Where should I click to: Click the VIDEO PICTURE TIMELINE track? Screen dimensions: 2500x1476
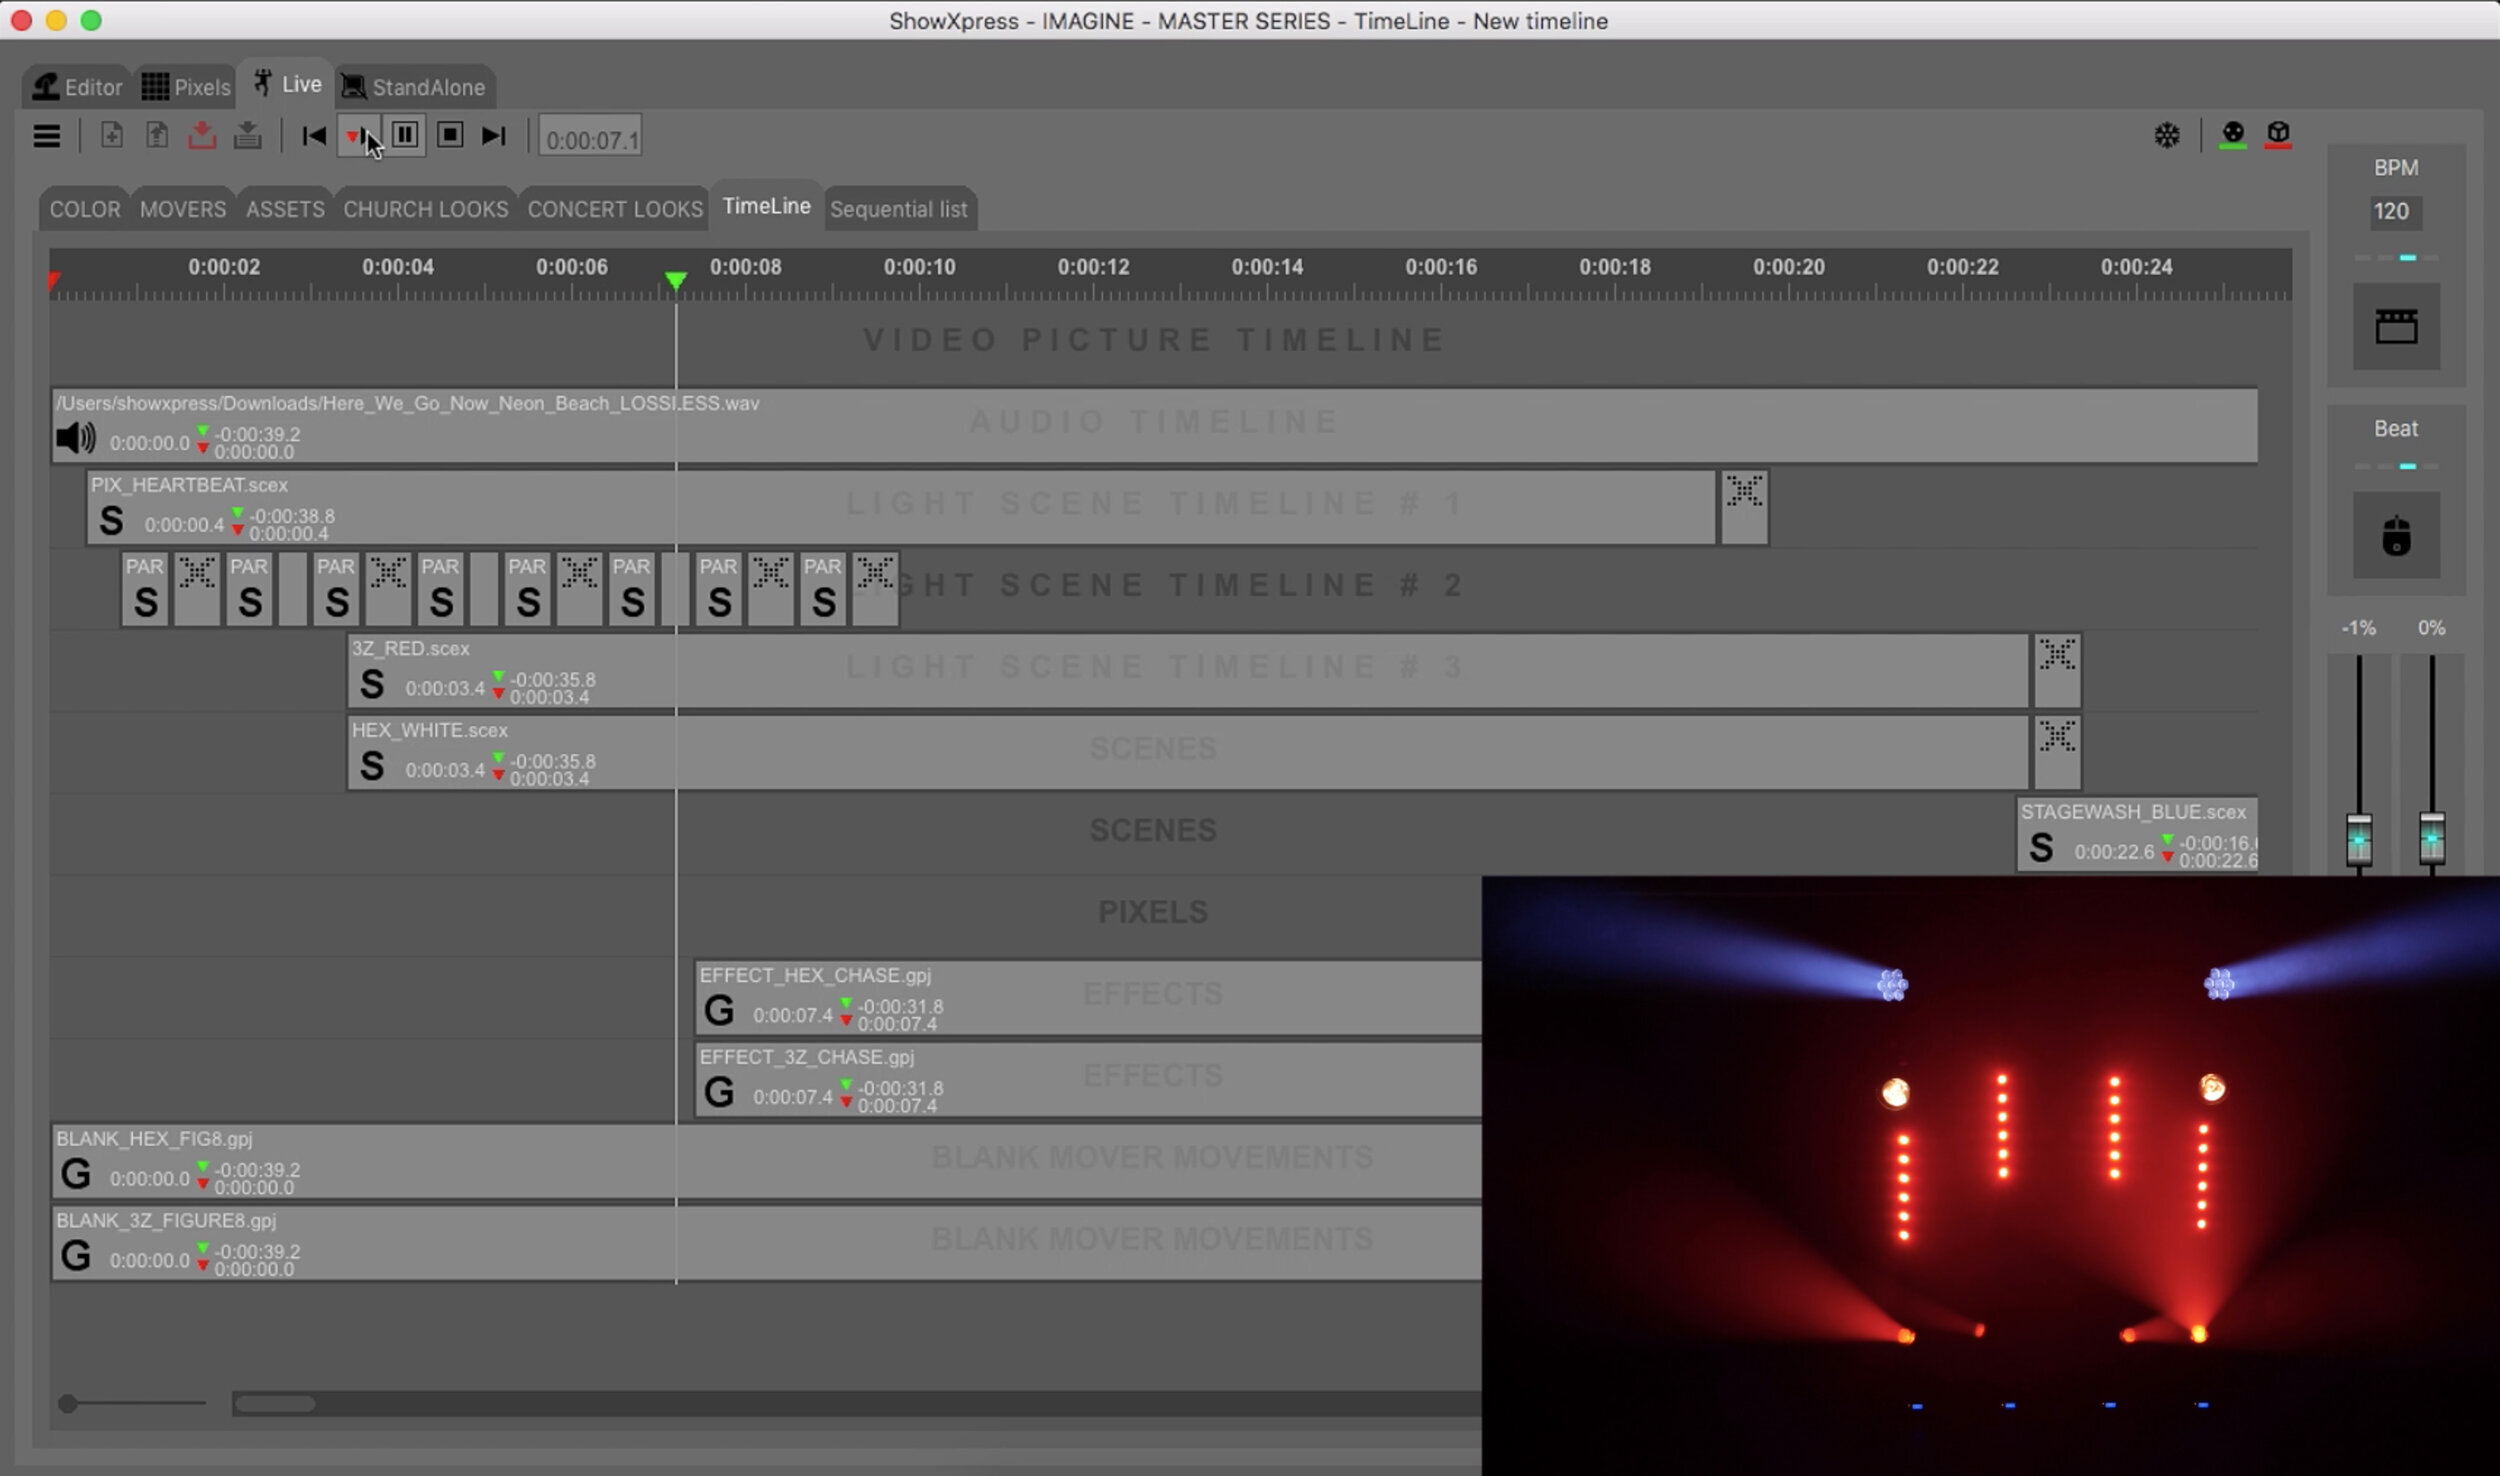[x=1154, y=341]
